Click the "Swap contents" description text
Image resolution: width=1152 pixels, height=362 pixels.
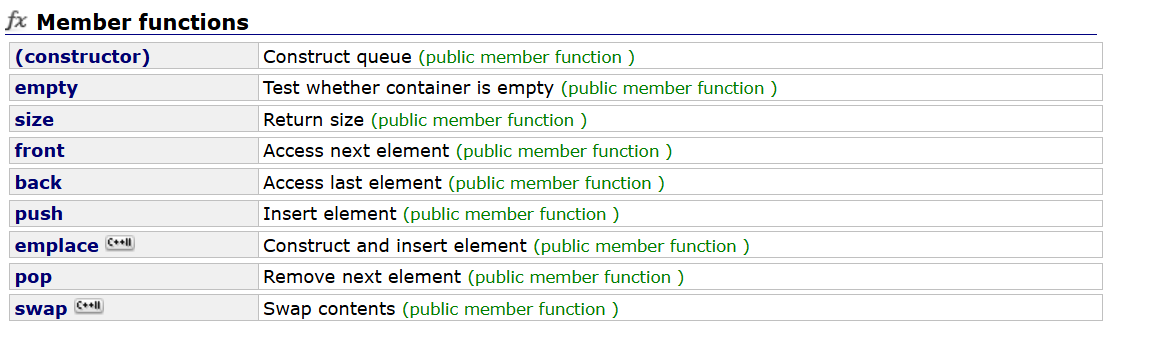(330, 309)
